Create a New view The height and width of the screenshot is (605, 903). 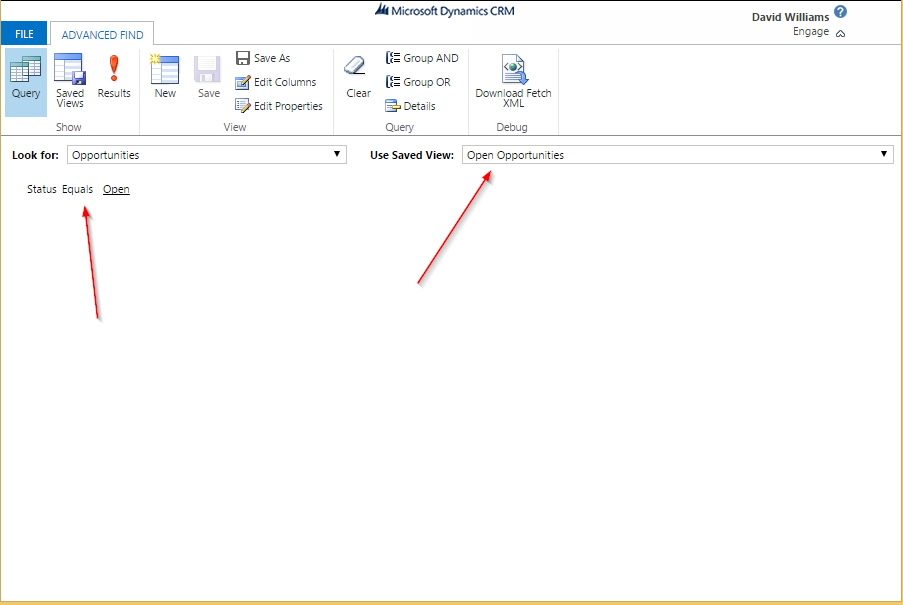click(x=165, y=77)
